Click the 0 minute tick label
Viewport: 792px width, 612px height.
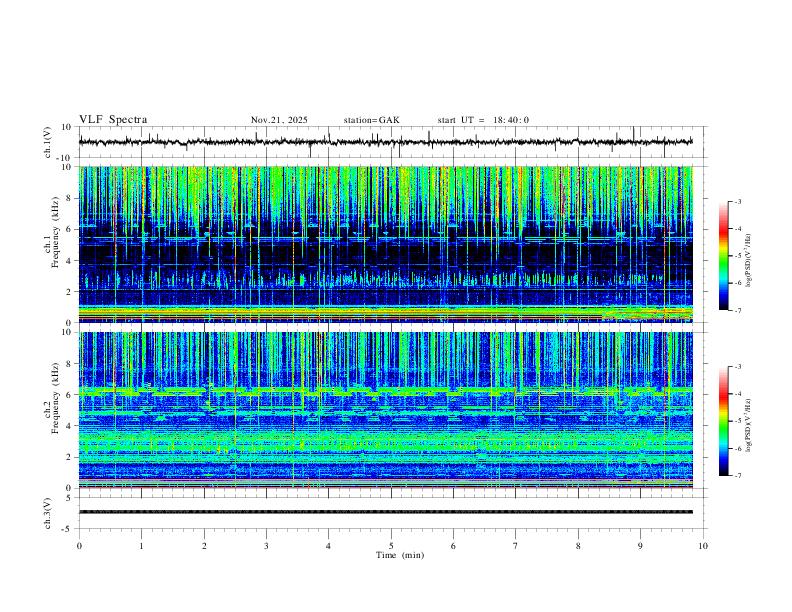pos(79,546)
